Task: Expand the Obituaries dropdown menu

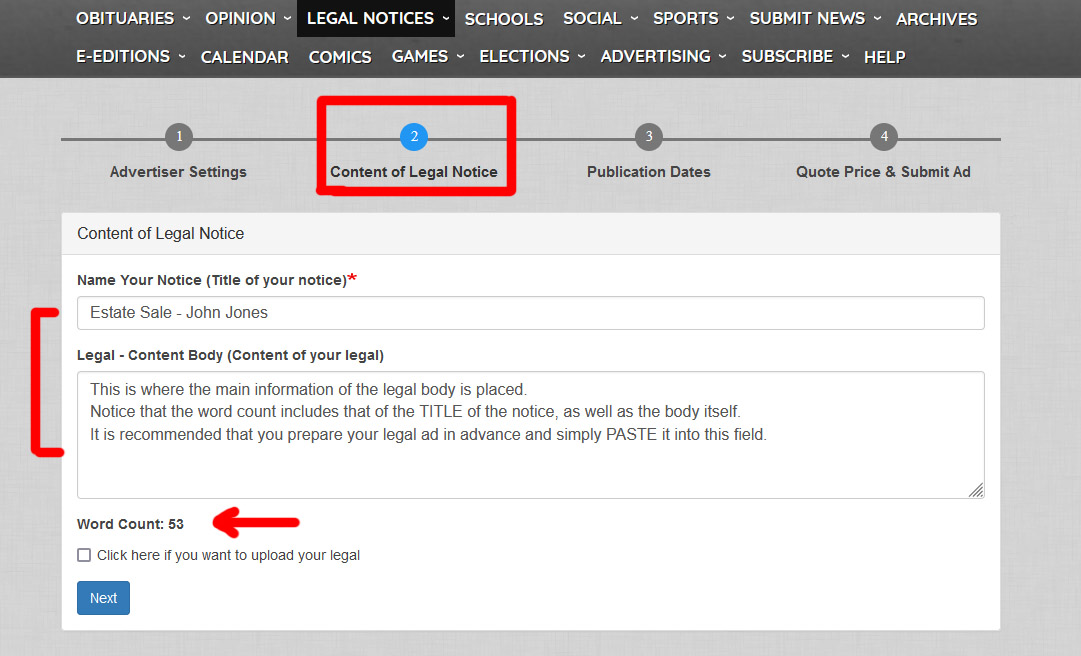Action: point(131,18)
